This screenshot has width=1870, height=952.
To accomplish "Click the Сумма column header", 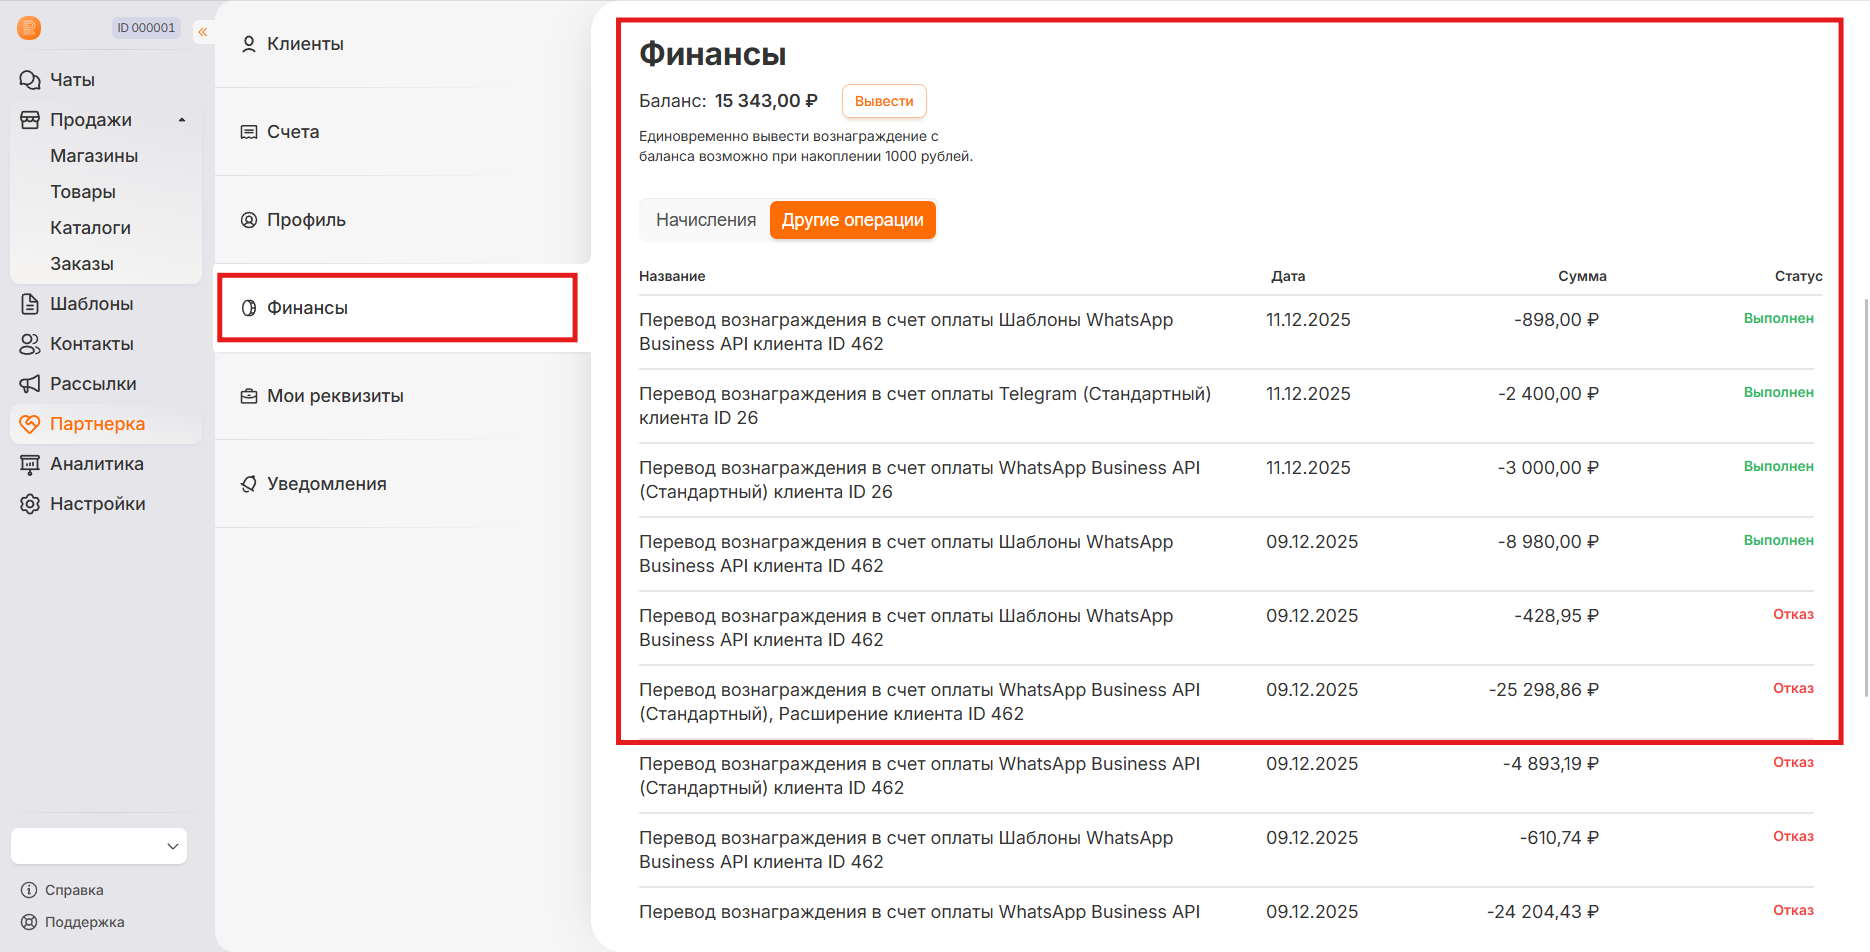I will (1582, 276).
